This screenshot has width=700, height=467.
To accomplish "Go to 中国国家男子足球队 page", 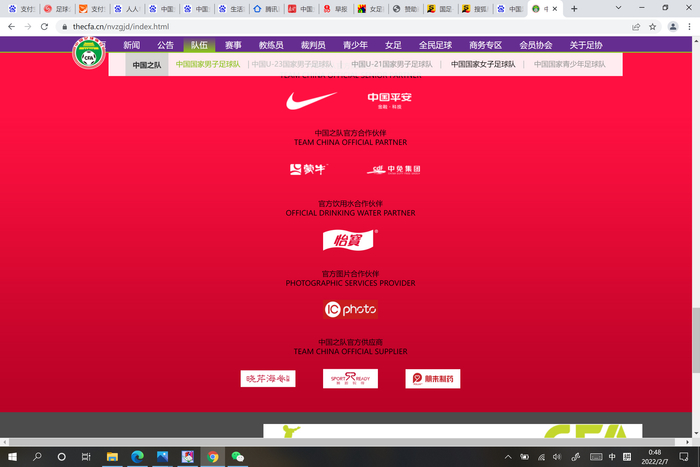I will (208, 64).
